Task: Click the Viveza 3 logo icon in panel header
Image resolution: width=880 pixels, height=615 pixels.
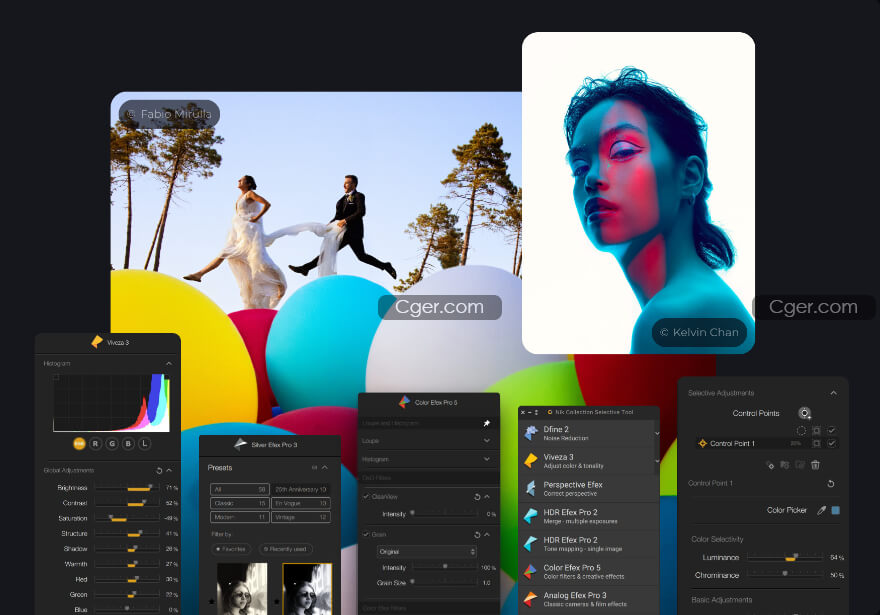Action: pyautogui.click(x=97, y=342)
